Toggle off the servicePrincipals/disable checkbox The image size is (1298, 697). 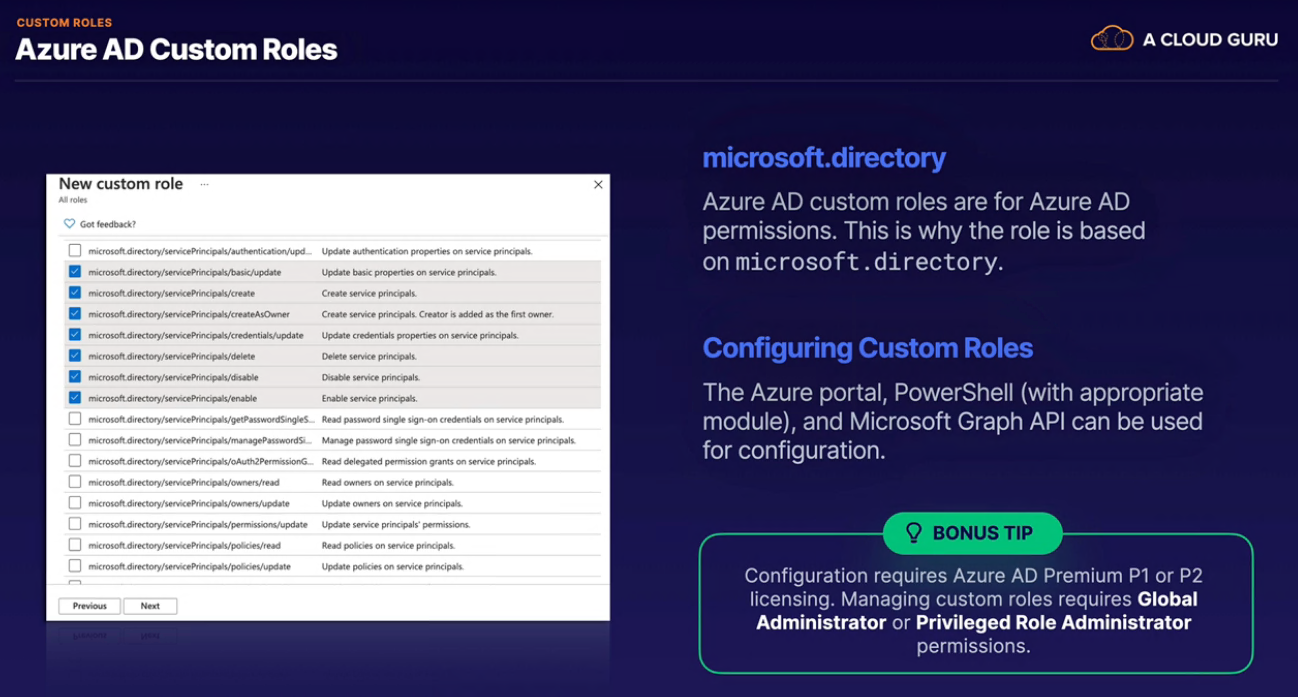tap(75, 377)
